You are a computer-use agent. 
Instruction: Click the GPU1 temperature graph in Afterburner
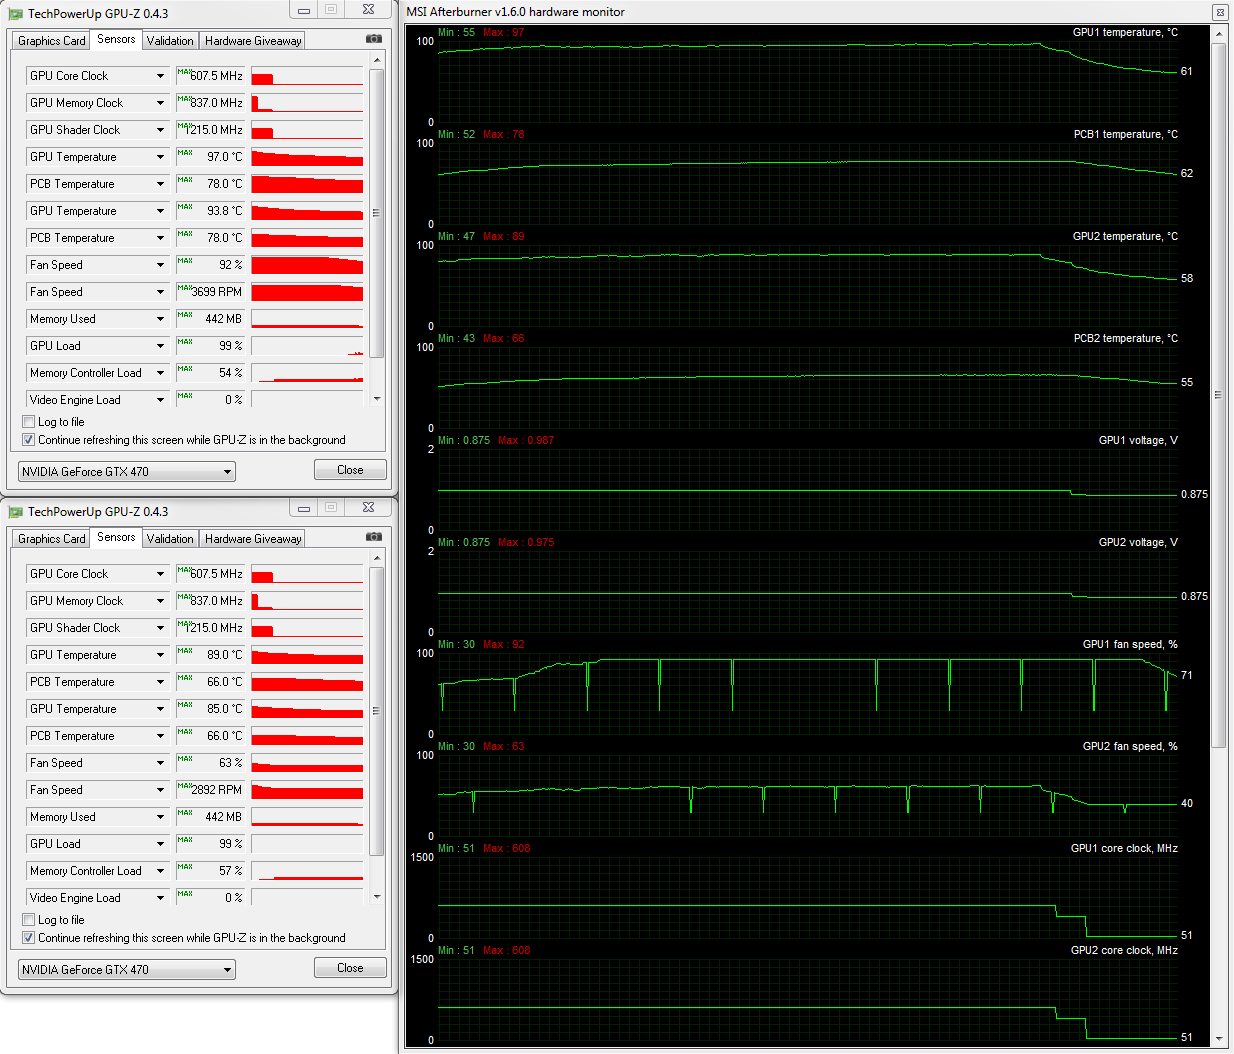[x=808, y=81]
